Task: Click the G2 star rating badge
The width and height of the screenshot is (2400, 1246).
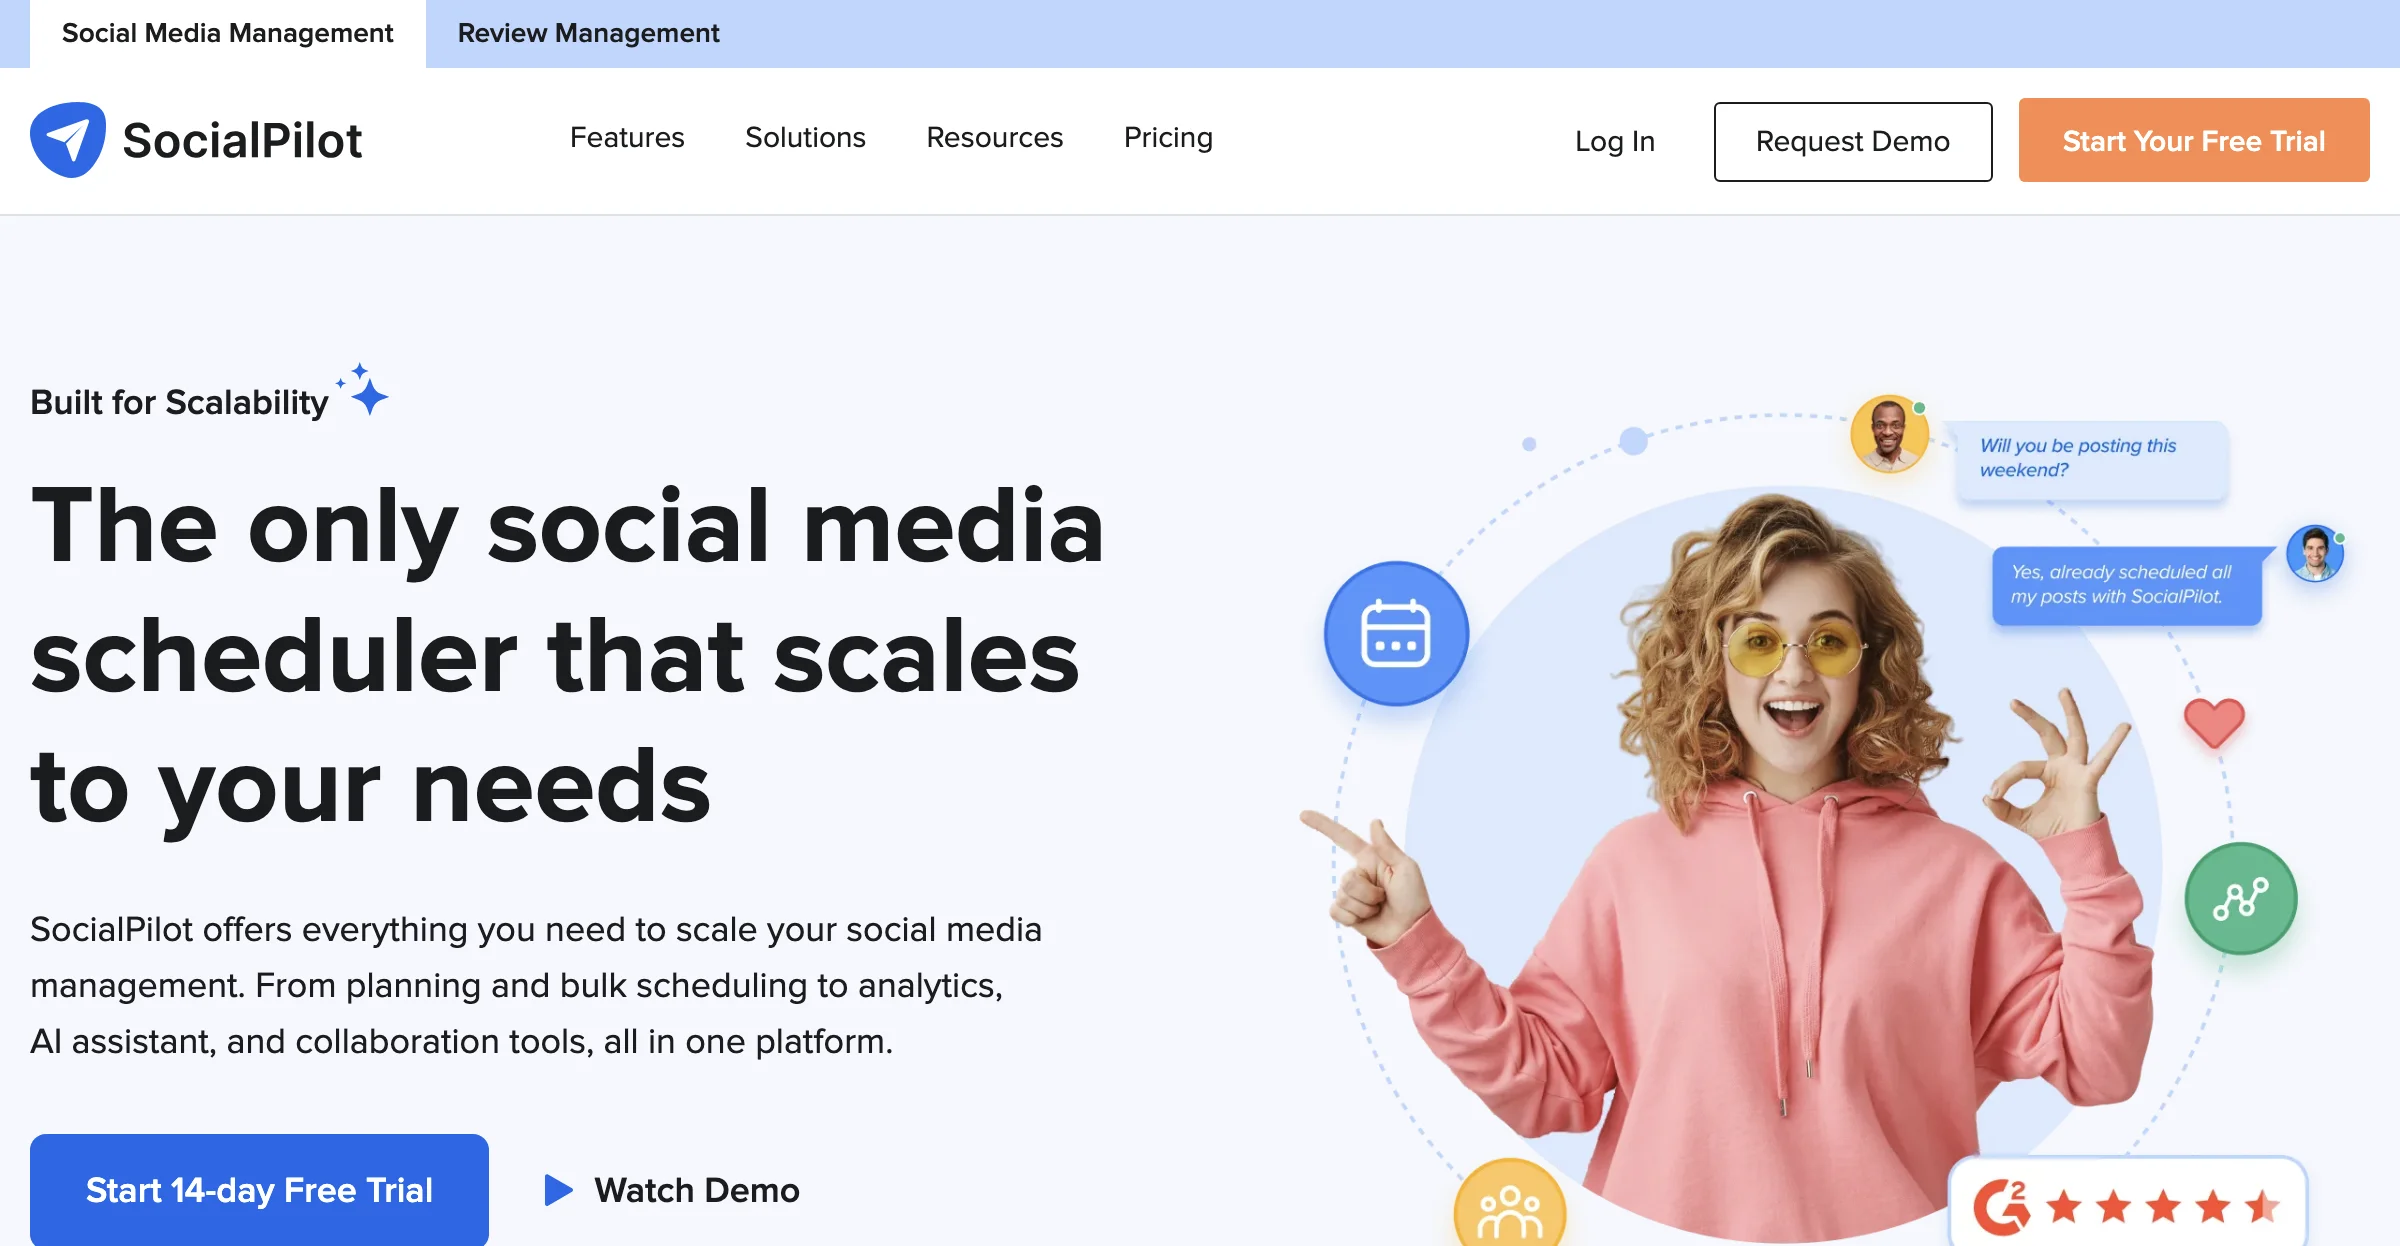Action: coord(2128,1203)
